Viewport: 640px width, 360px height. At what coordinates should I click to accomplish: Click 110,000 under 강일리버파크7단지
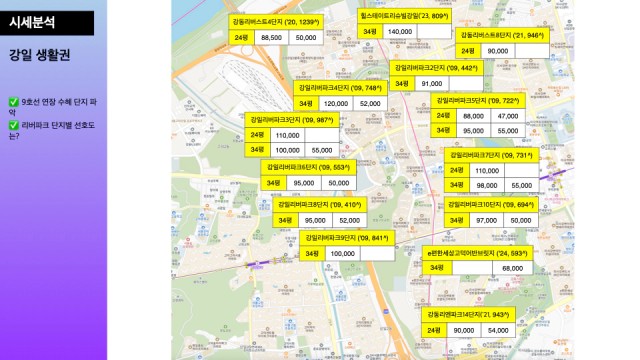pos(487,171)
